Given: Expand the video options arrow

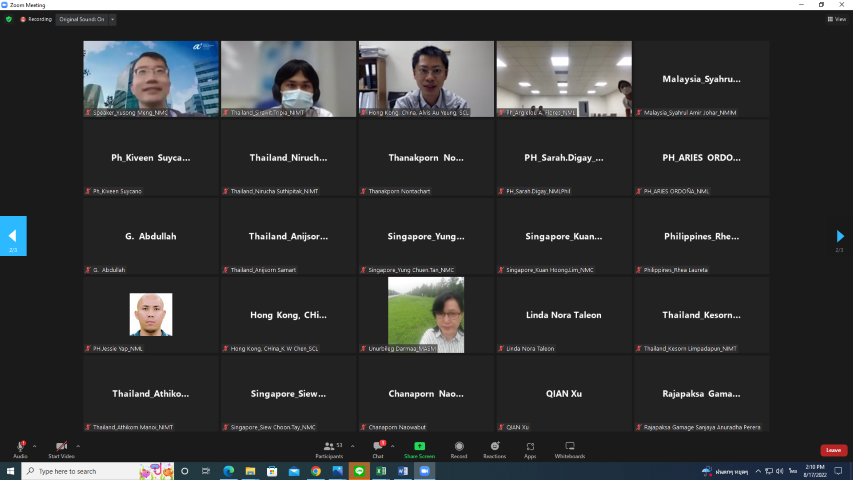Looking at the screenshot, I should coord(78,446).
